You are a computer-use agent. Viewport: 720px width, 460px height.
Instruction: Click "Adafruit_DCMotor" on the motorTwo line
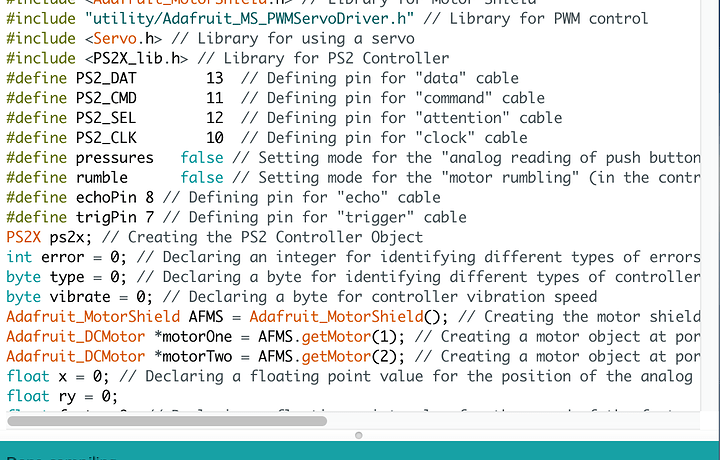coord(76,356)
